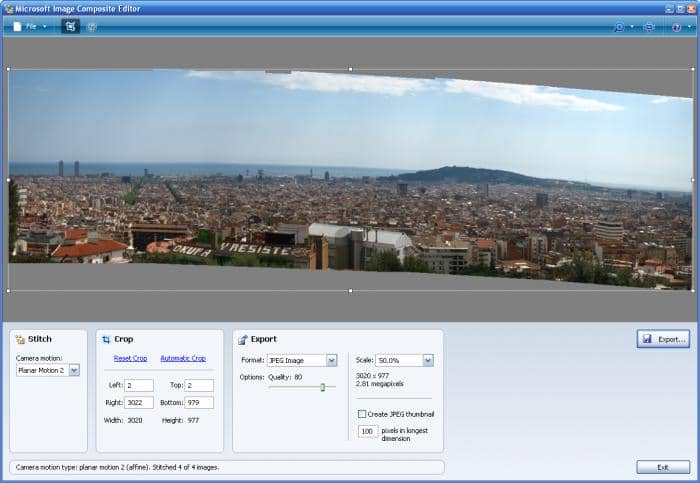Expand the help dropdown arrow
Image resolution: width=700 pixels, height=483 pixels.
pos(689,27)
